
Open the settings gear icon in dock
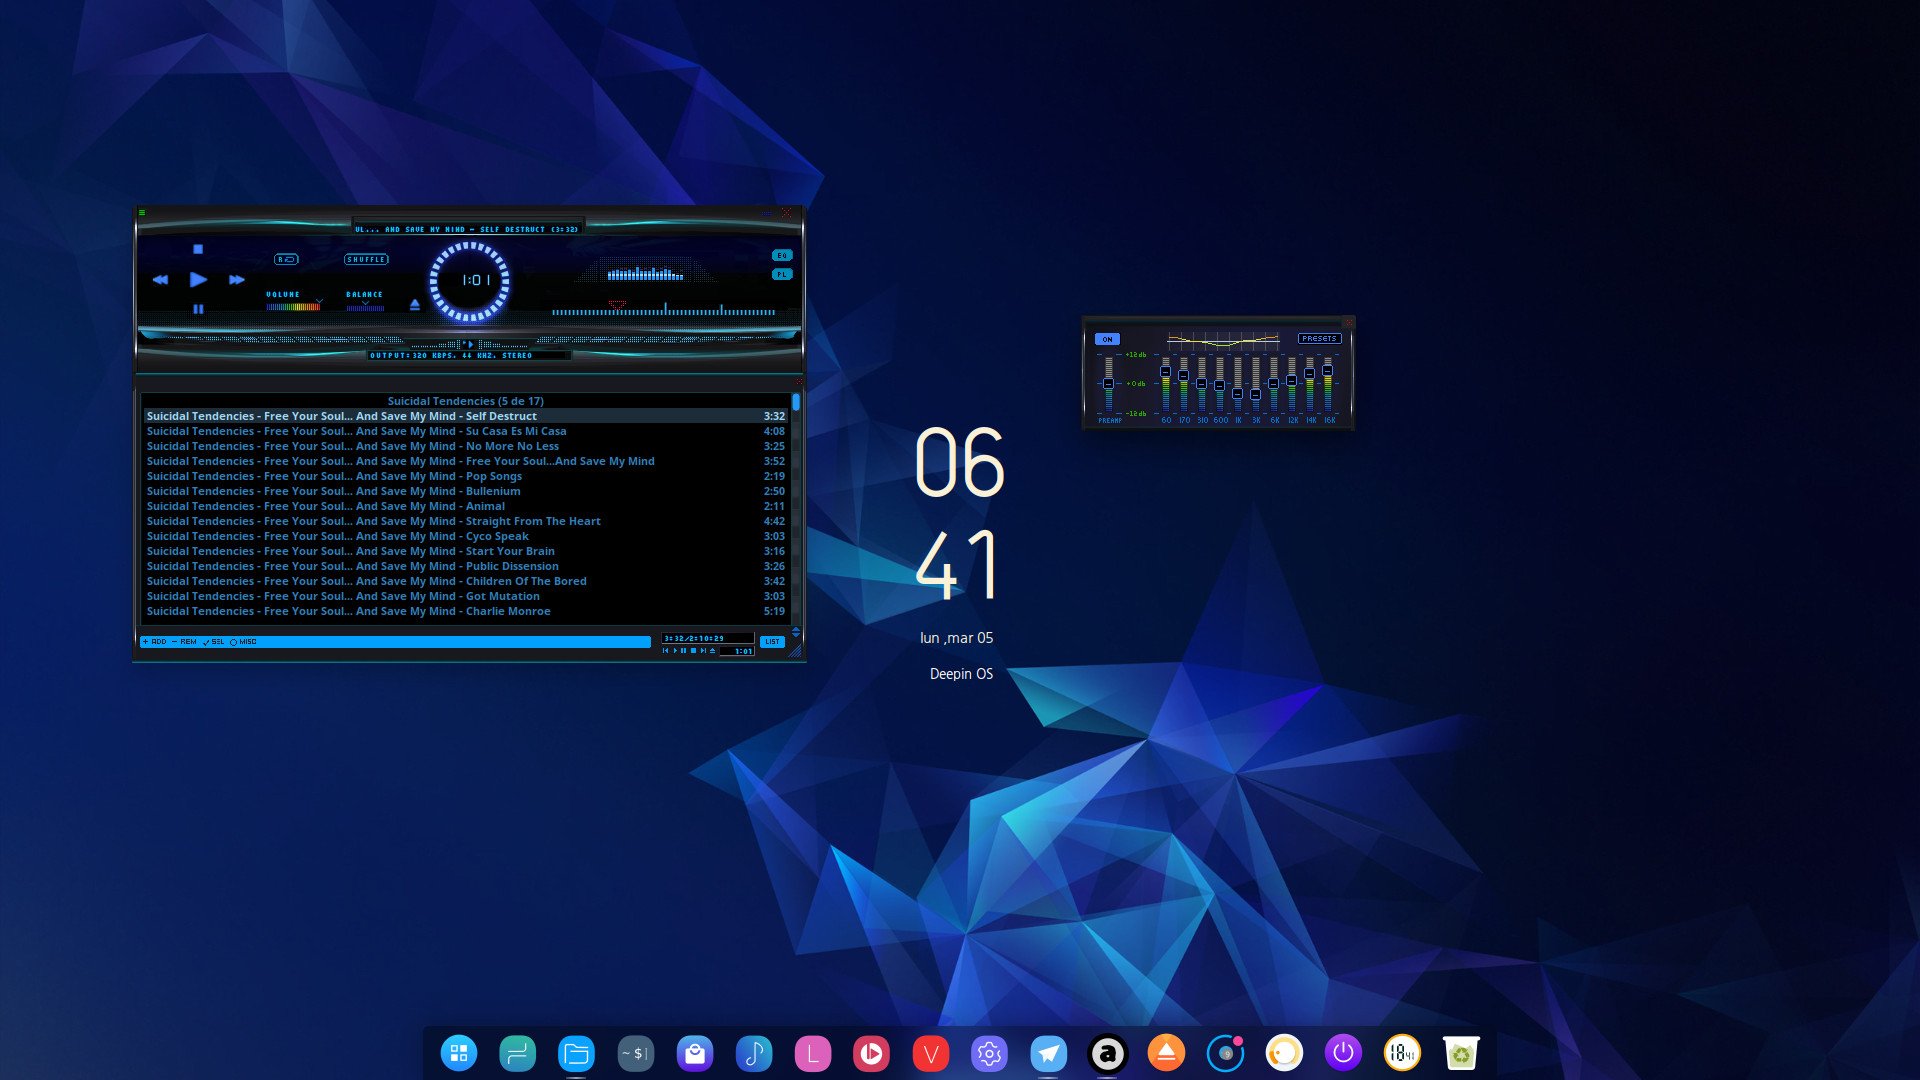[x=989, y=1053]
